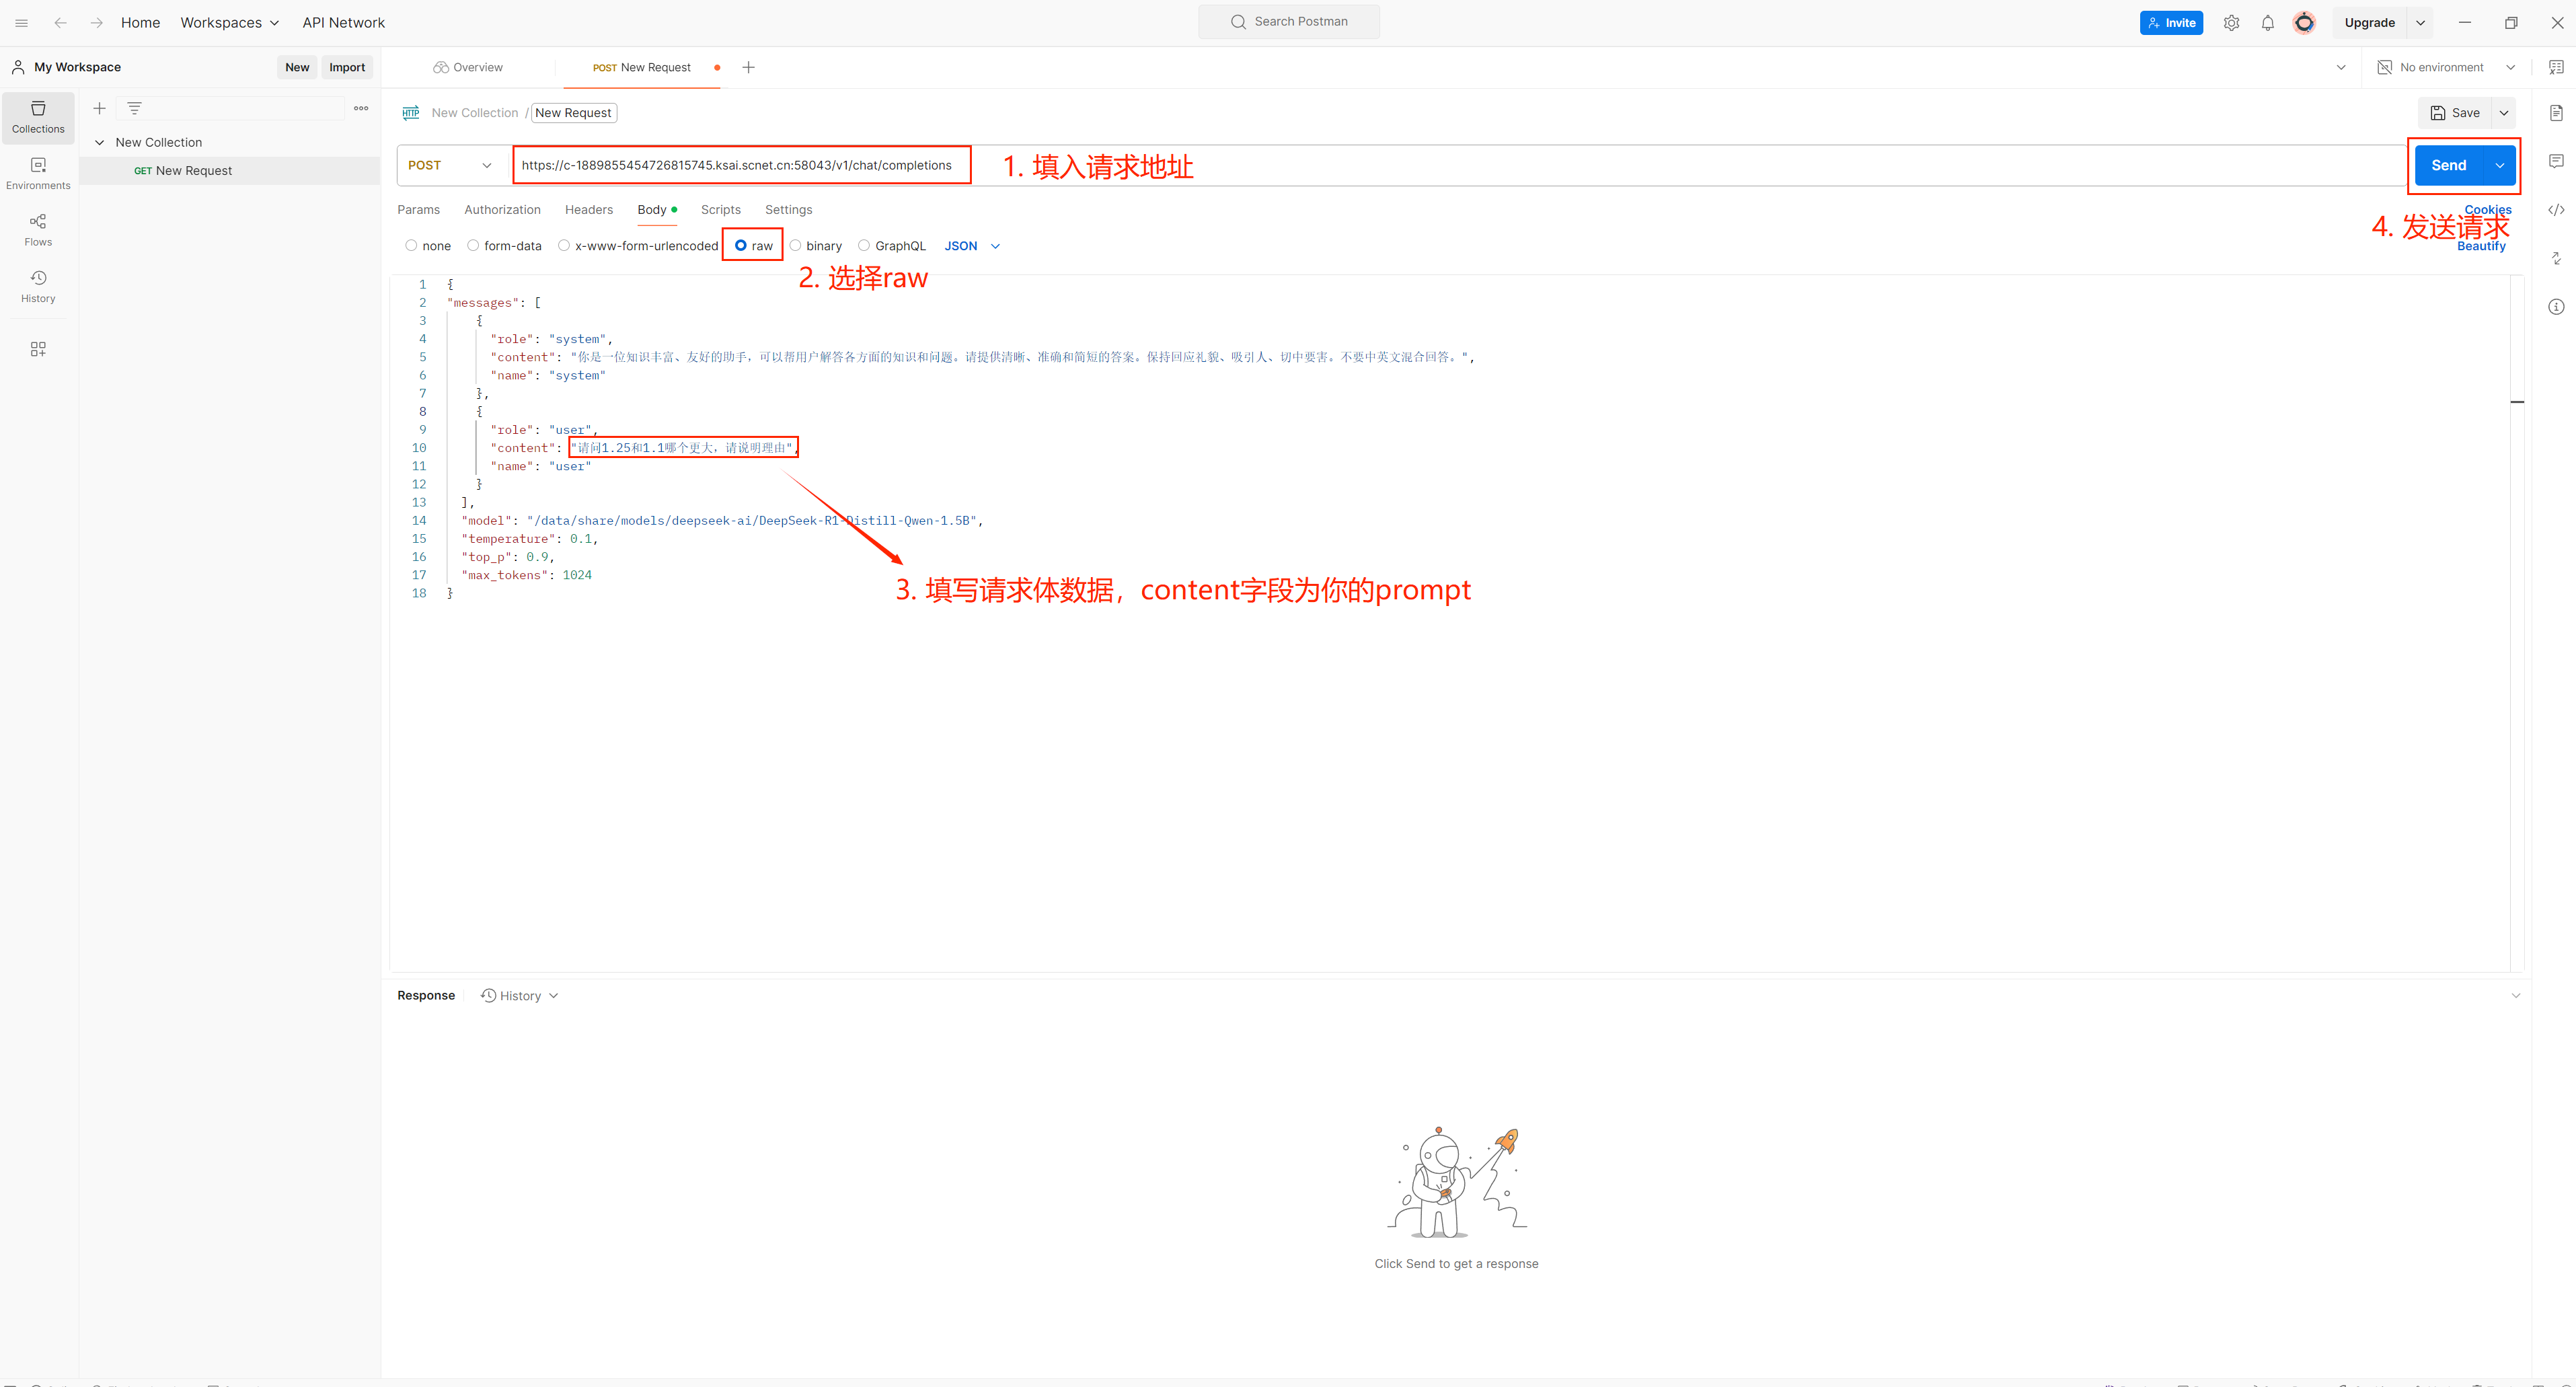Open the Environments sidebar panel

(38, 173)
